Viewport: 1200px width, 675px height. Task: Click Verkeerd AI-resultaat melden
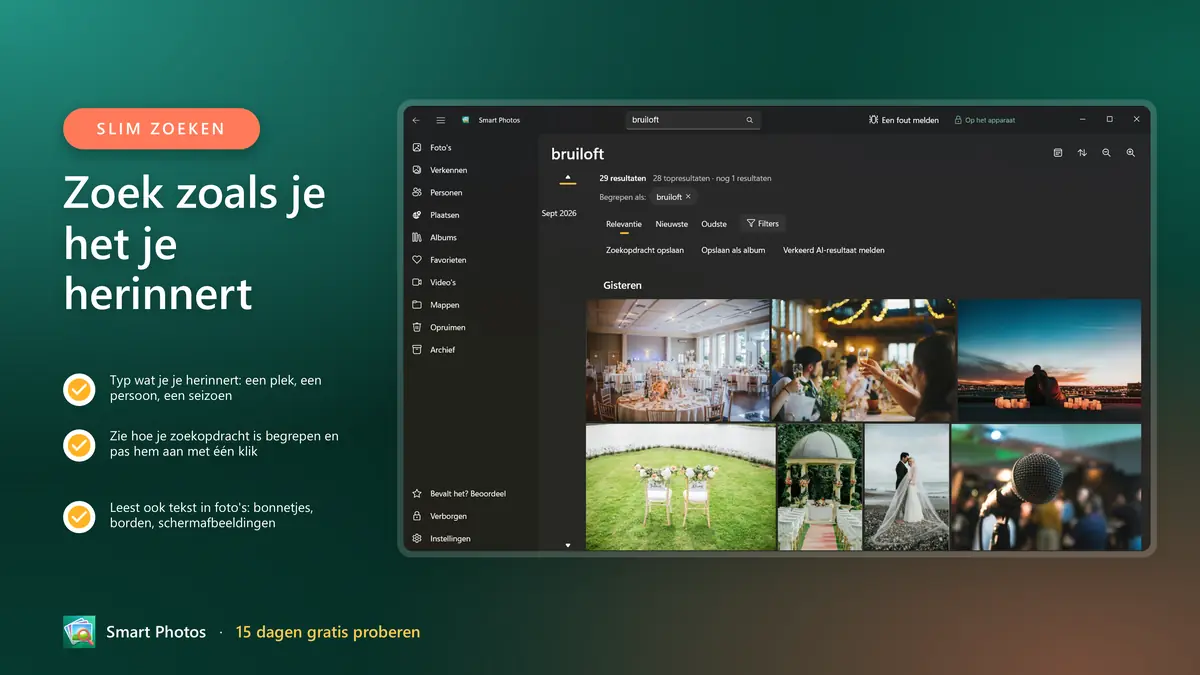pyautogui.click(x=834, y=250)
